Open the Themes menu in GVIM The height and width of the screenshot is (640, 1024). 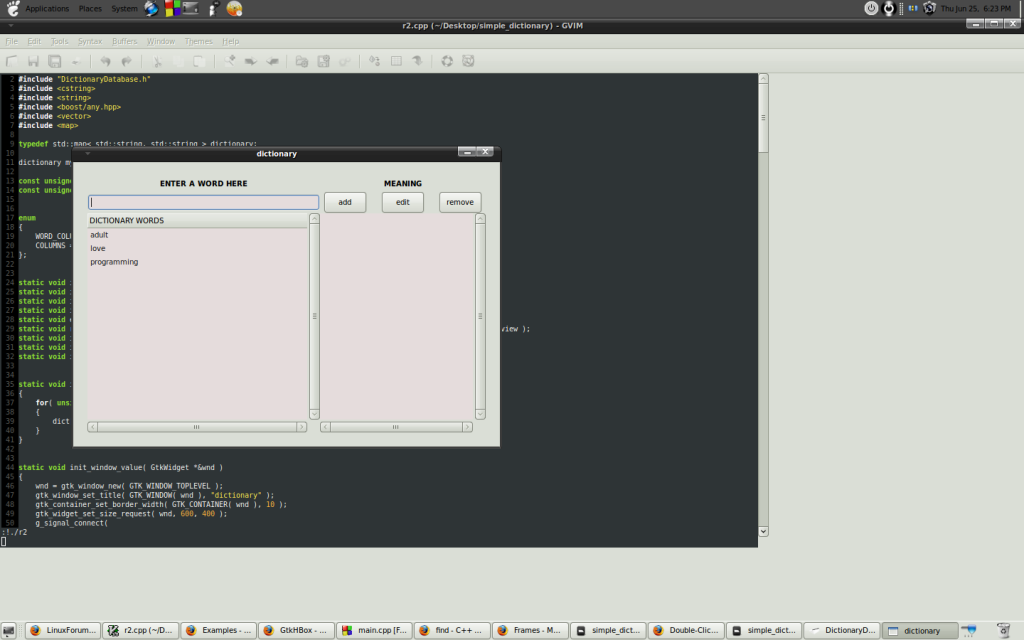pos(198,41)
